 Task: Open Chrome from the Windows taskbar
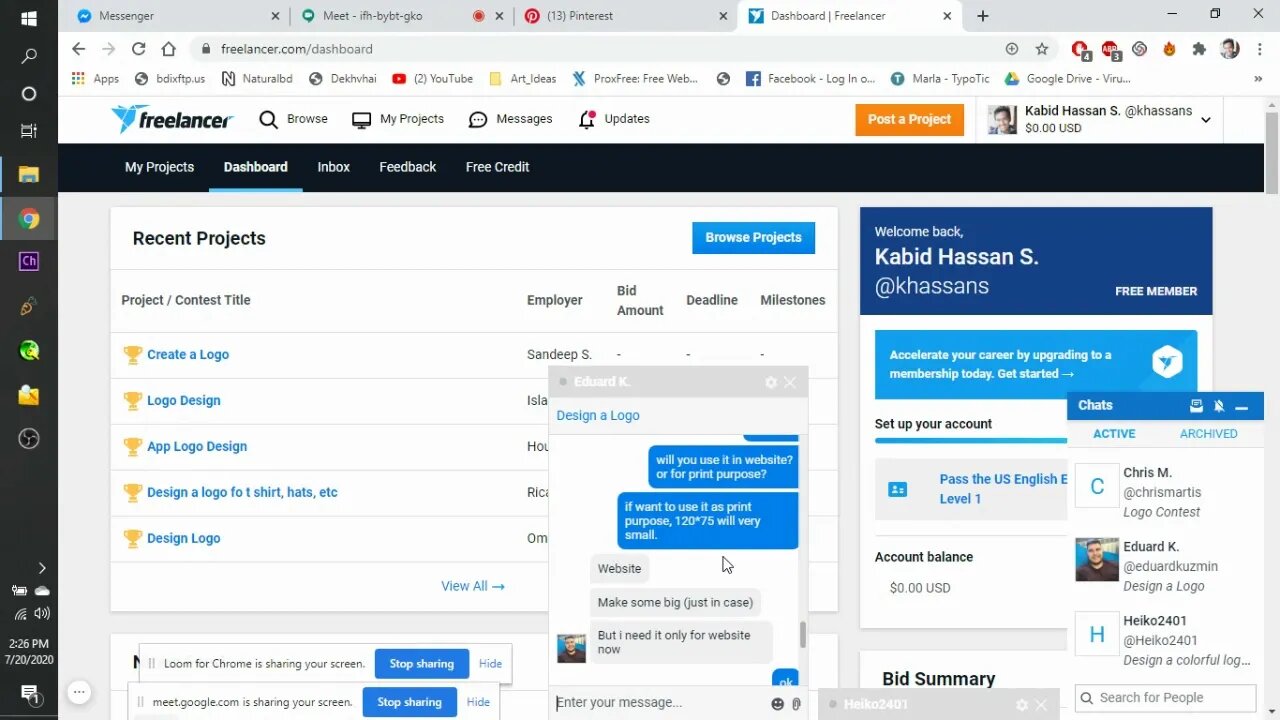tap(29, 219)
